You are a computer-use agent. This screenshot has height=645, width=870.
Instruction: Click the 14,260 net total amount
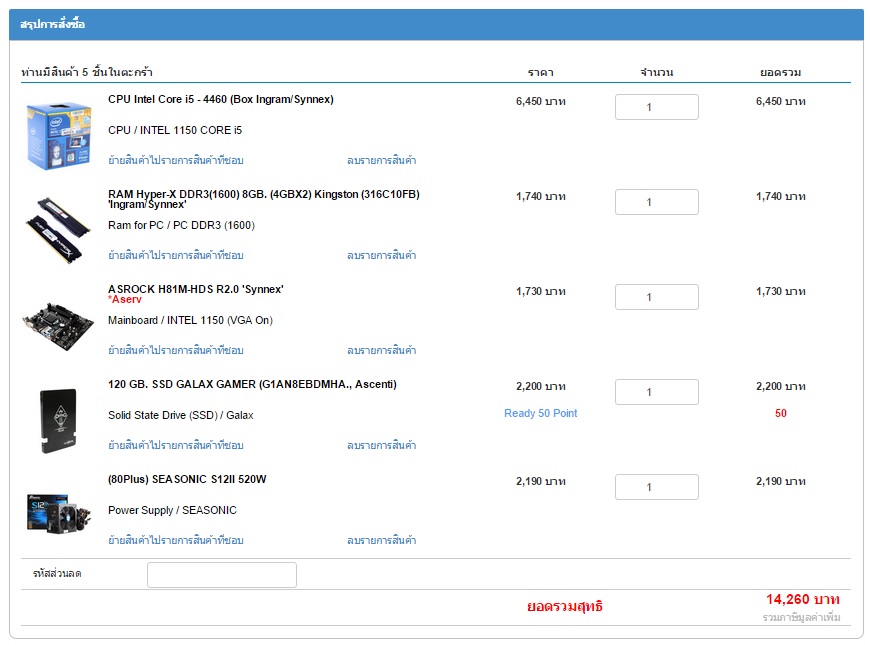click(x=803, y=599)
